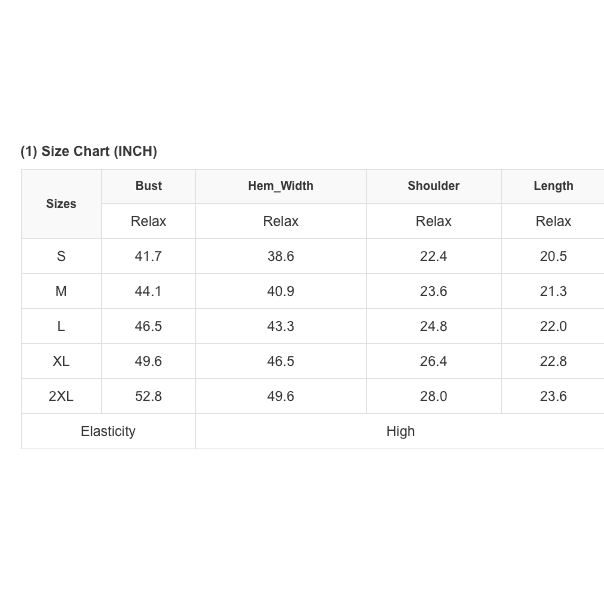Select the S size row label

pos(61,256)
